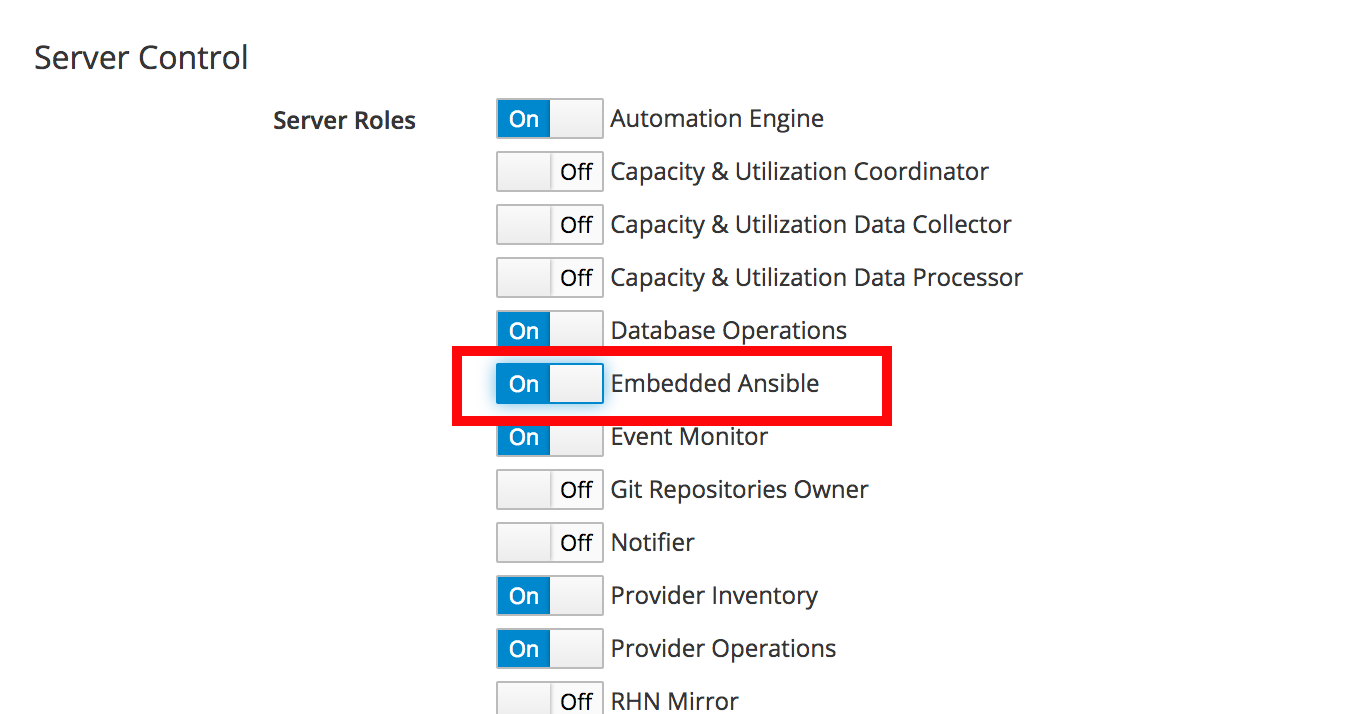Click the Embedded Ansible label

pos(715,383)
